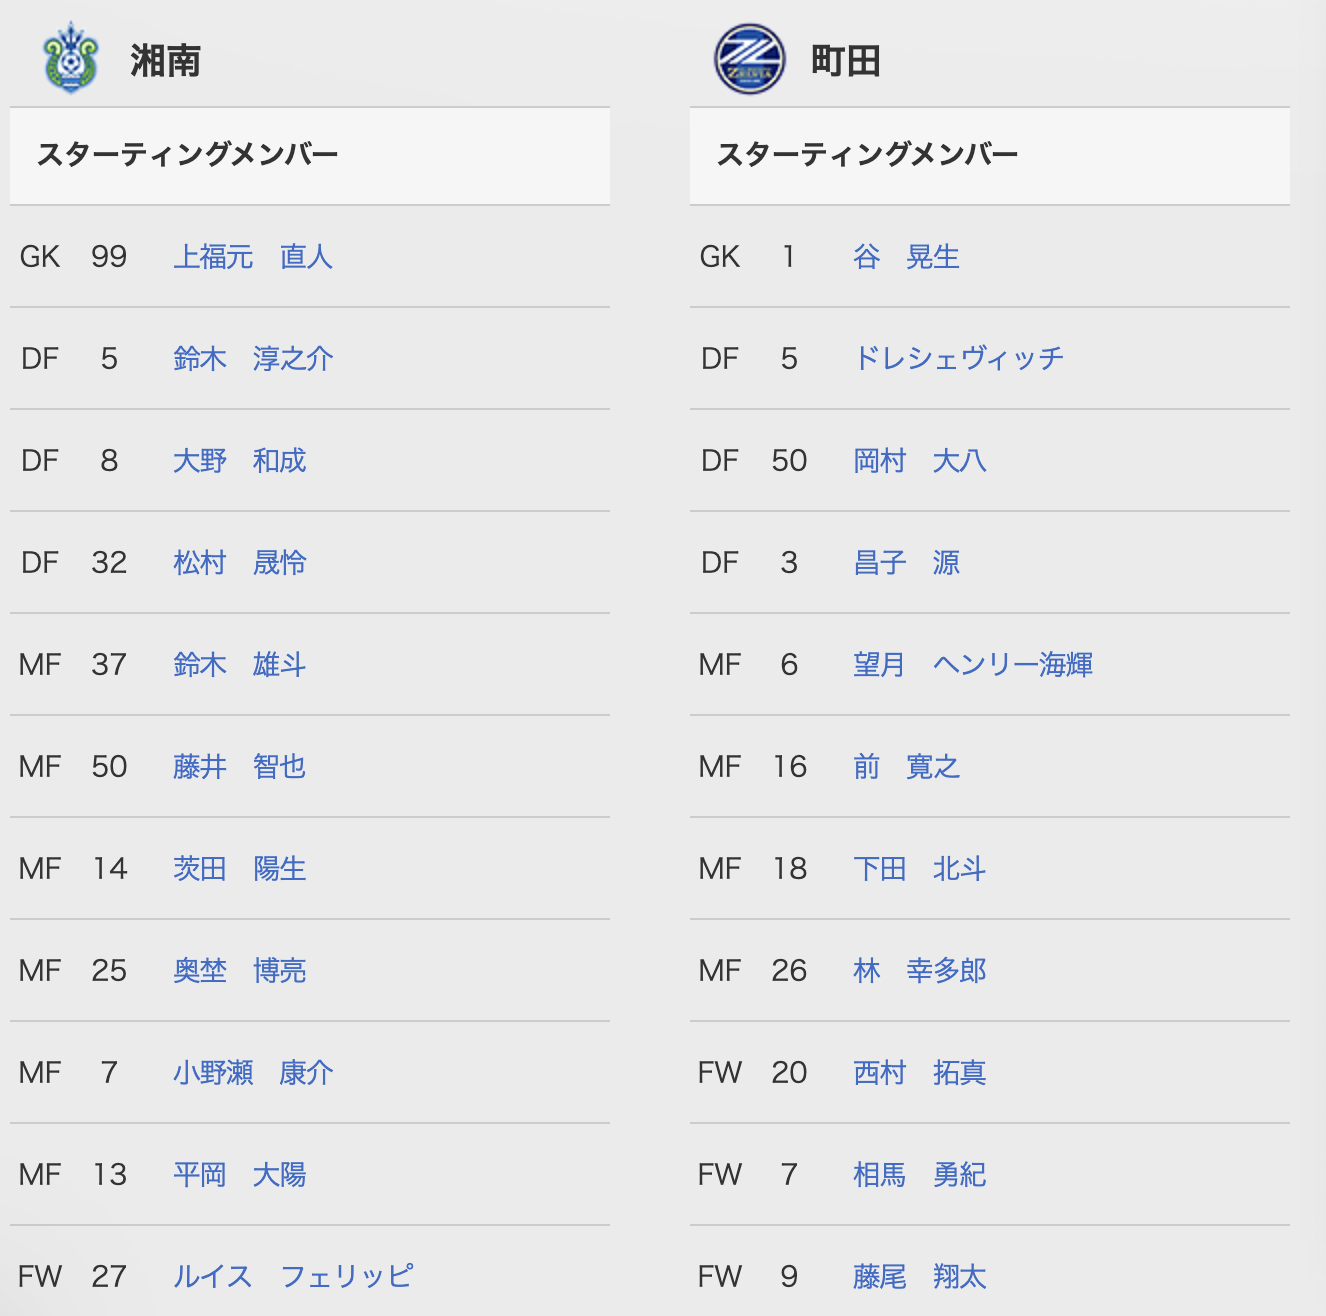Click the player name 鈴木 雄斗
The height and width of the screenshot is (1316, 1326).
[x=240, y=665]
